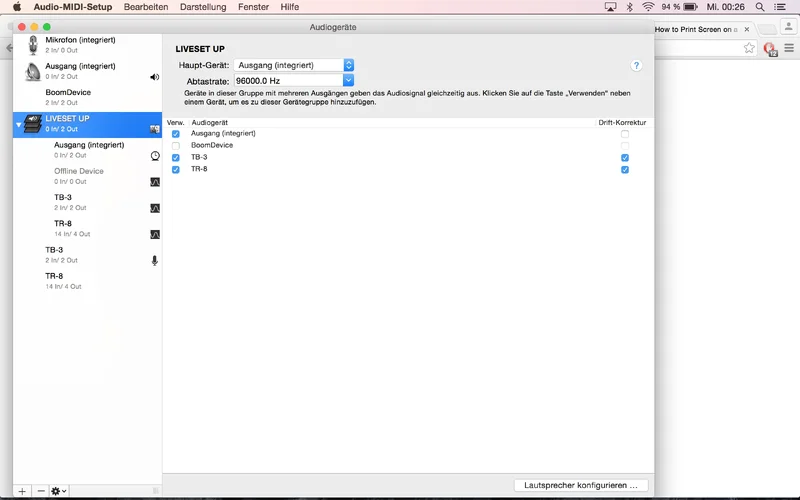This screenshot has height=500, width=800.
Task: Bookmark page with star icon in browser
Action: 749,48
